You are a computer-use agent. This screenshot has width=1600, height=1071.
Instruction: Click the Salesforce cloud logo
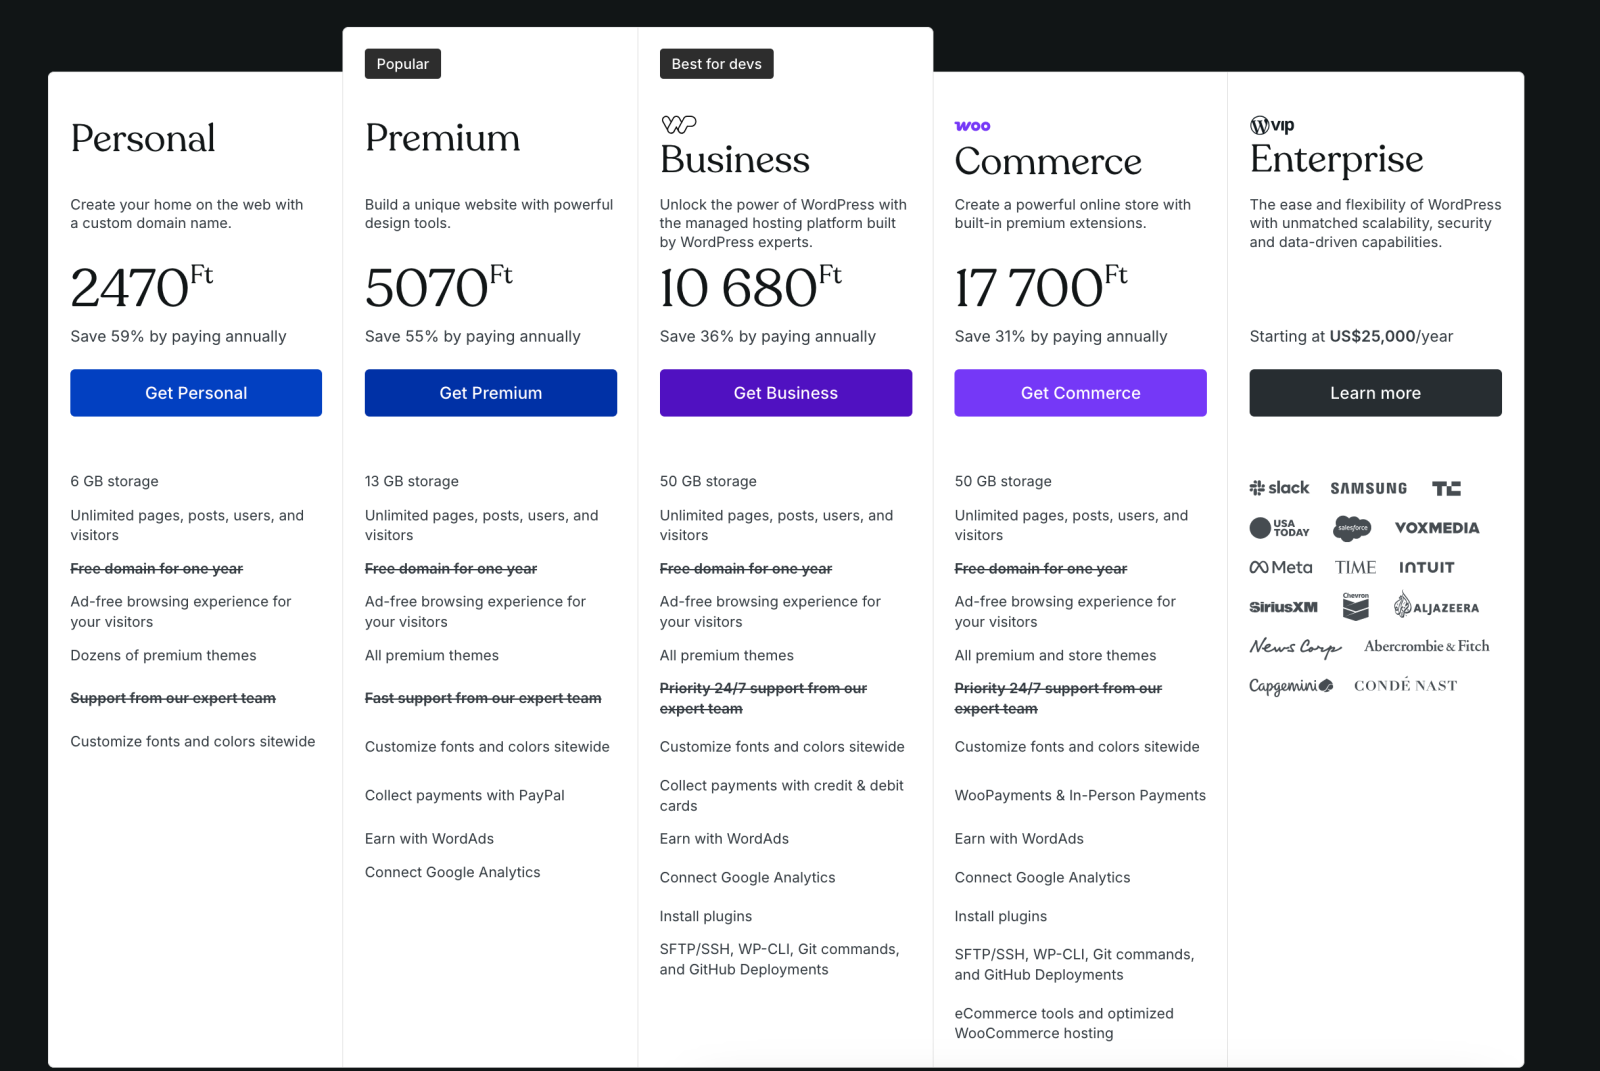coord(1352,528)
